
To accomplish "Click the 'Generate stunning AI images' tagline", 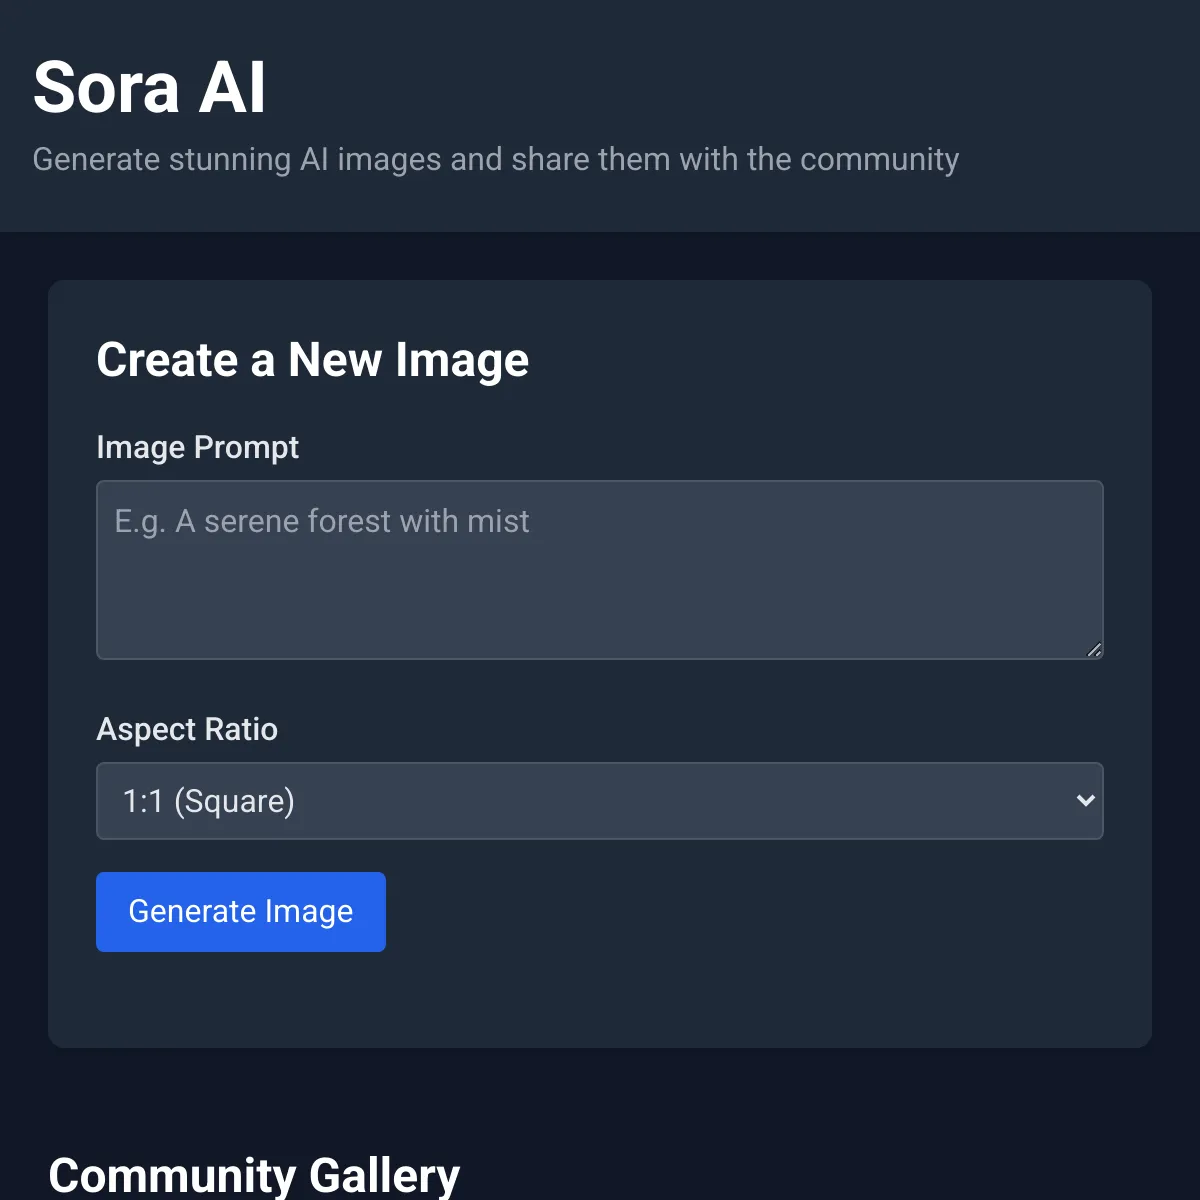I will pyautogui.click(x=496, y=159).
